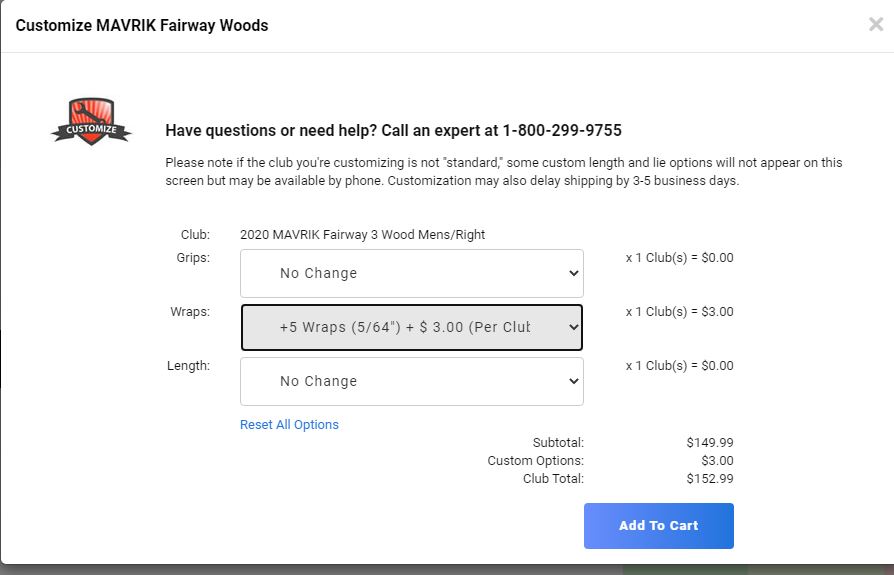Viewport: 894px width, 575px height.
Task: Click the Subtotal amount $149.99
Action: (x=709, y=442)
